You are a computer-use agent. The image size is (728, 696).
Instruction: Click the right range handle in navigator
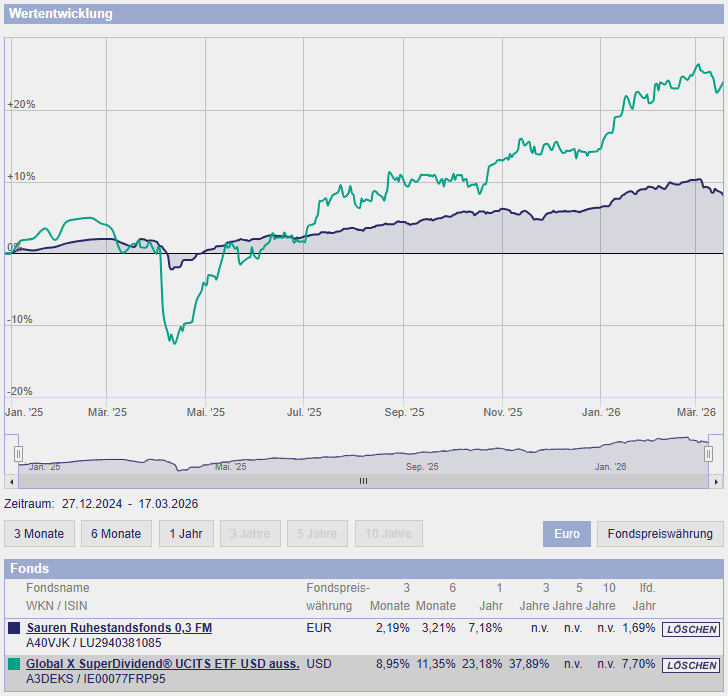tap(709, 454)
